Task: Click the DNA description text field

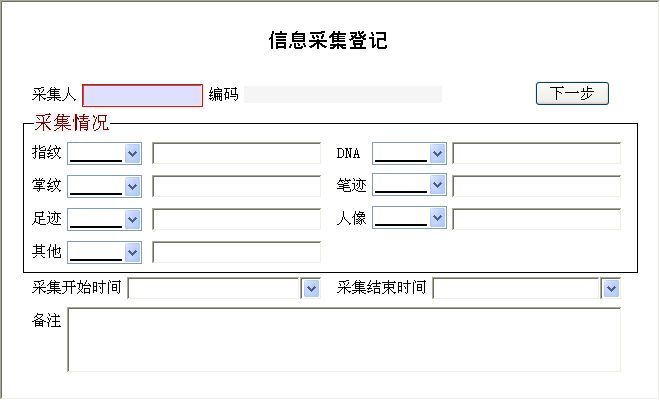Action: point(537,153)
